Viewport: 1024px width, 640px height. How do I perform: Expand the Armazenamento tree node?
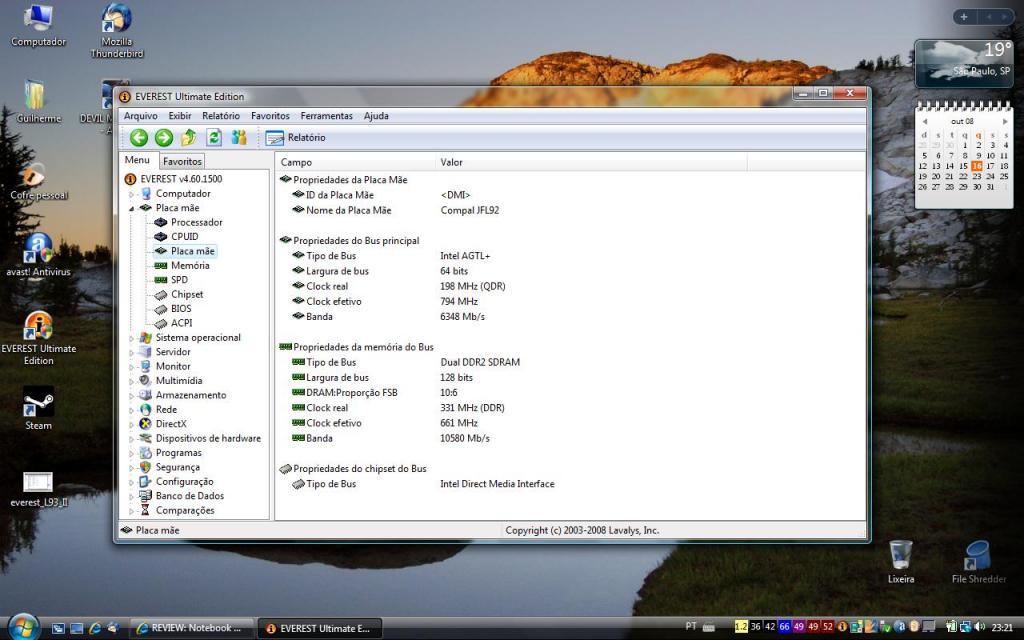[x=131, y=396]
